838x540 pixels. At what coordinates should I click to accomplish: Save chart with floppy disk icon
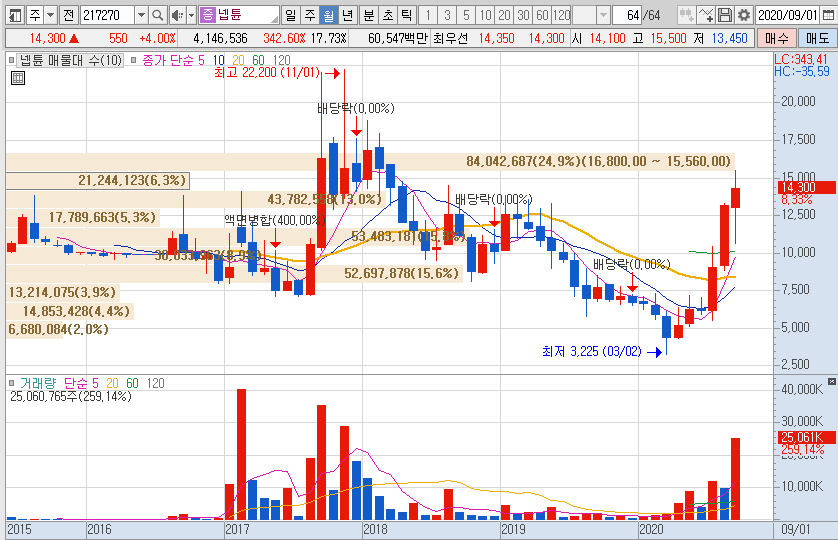click(725, 15)
